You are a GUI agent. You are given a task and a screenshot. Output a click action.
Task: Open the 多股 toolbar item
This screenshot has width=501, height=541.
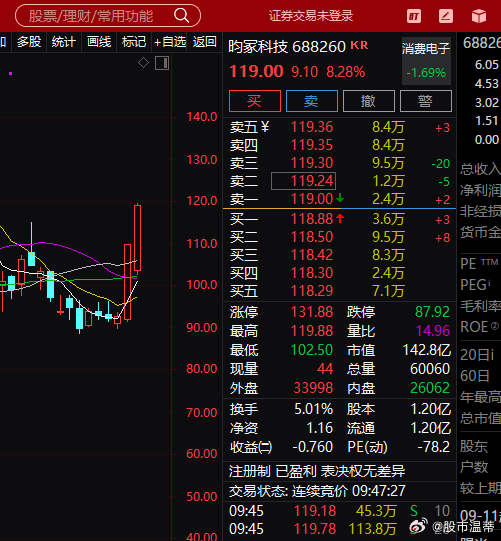pyautogui.click(x=29, y=42)
